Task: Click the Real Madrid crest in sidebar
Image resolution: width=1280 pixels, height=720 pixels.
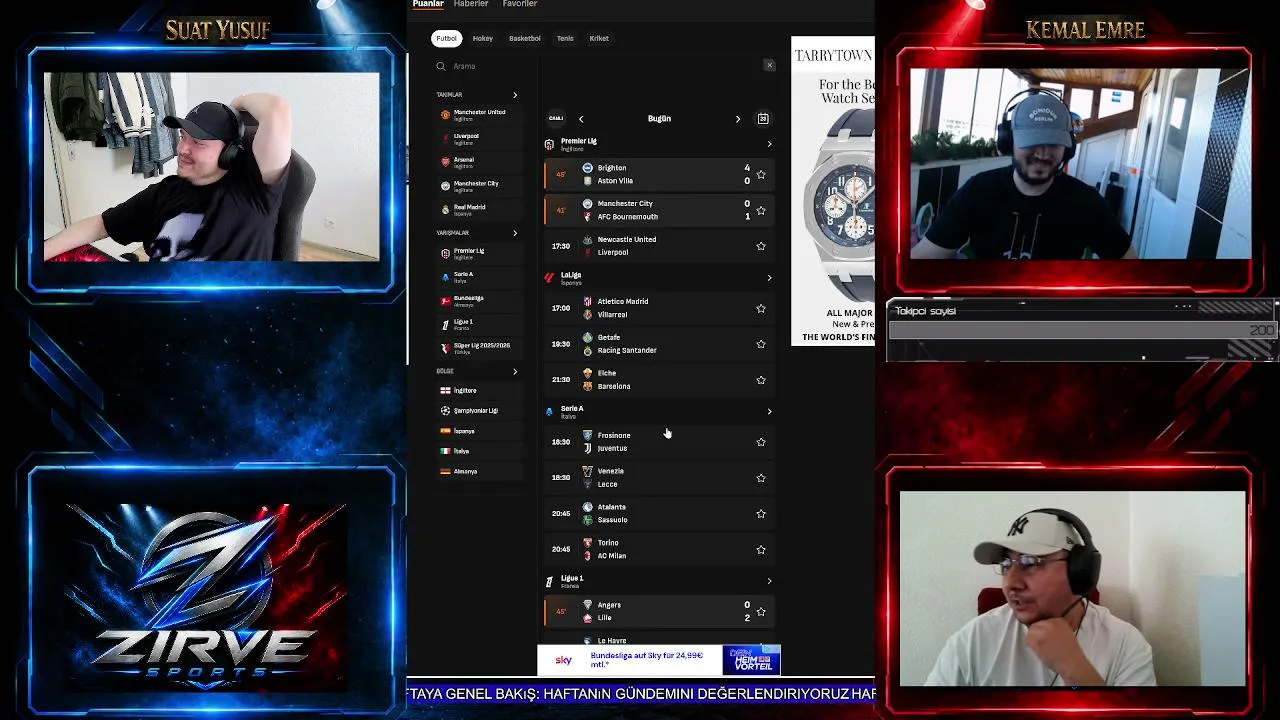Action: [x=446, y=210]
